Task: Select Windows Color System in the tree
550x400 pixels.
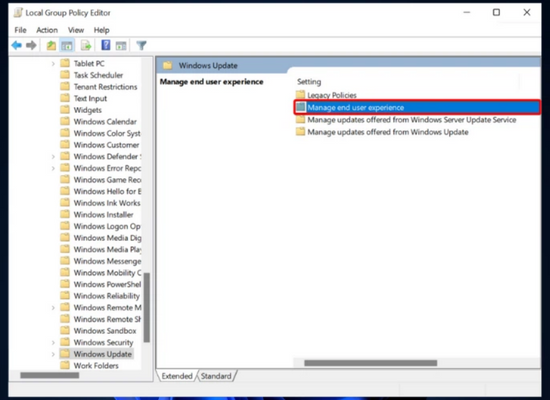Action: 107,133
